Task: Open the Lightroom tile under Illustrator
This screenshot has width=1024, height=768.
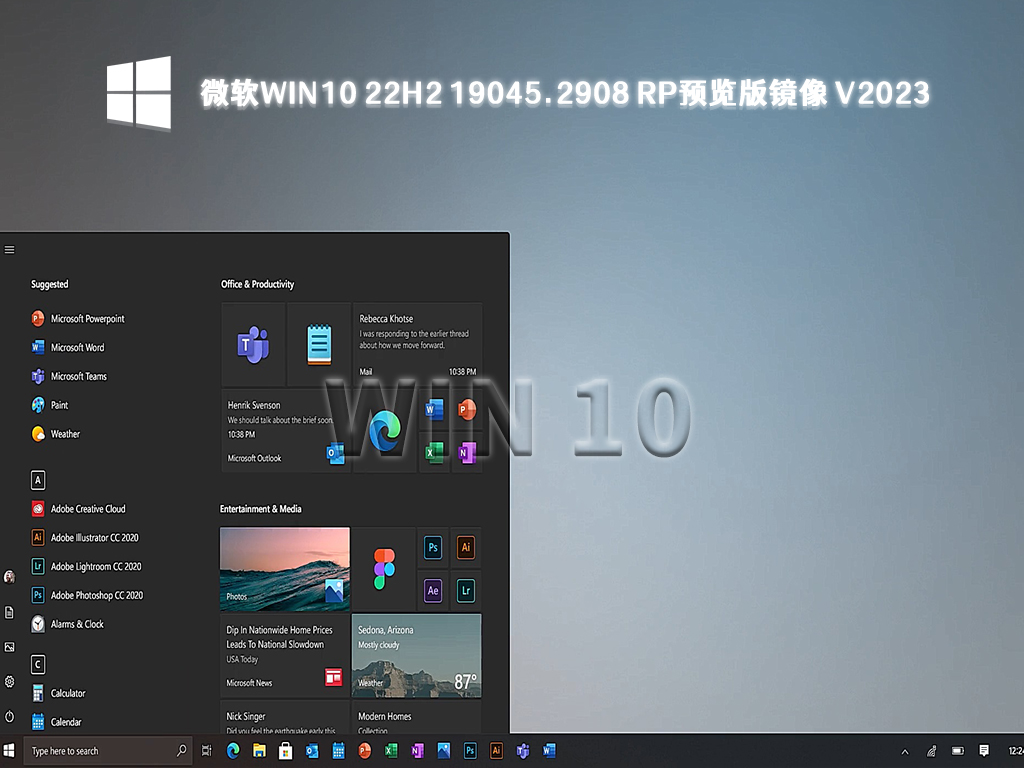Action: [x=466, y=591]
